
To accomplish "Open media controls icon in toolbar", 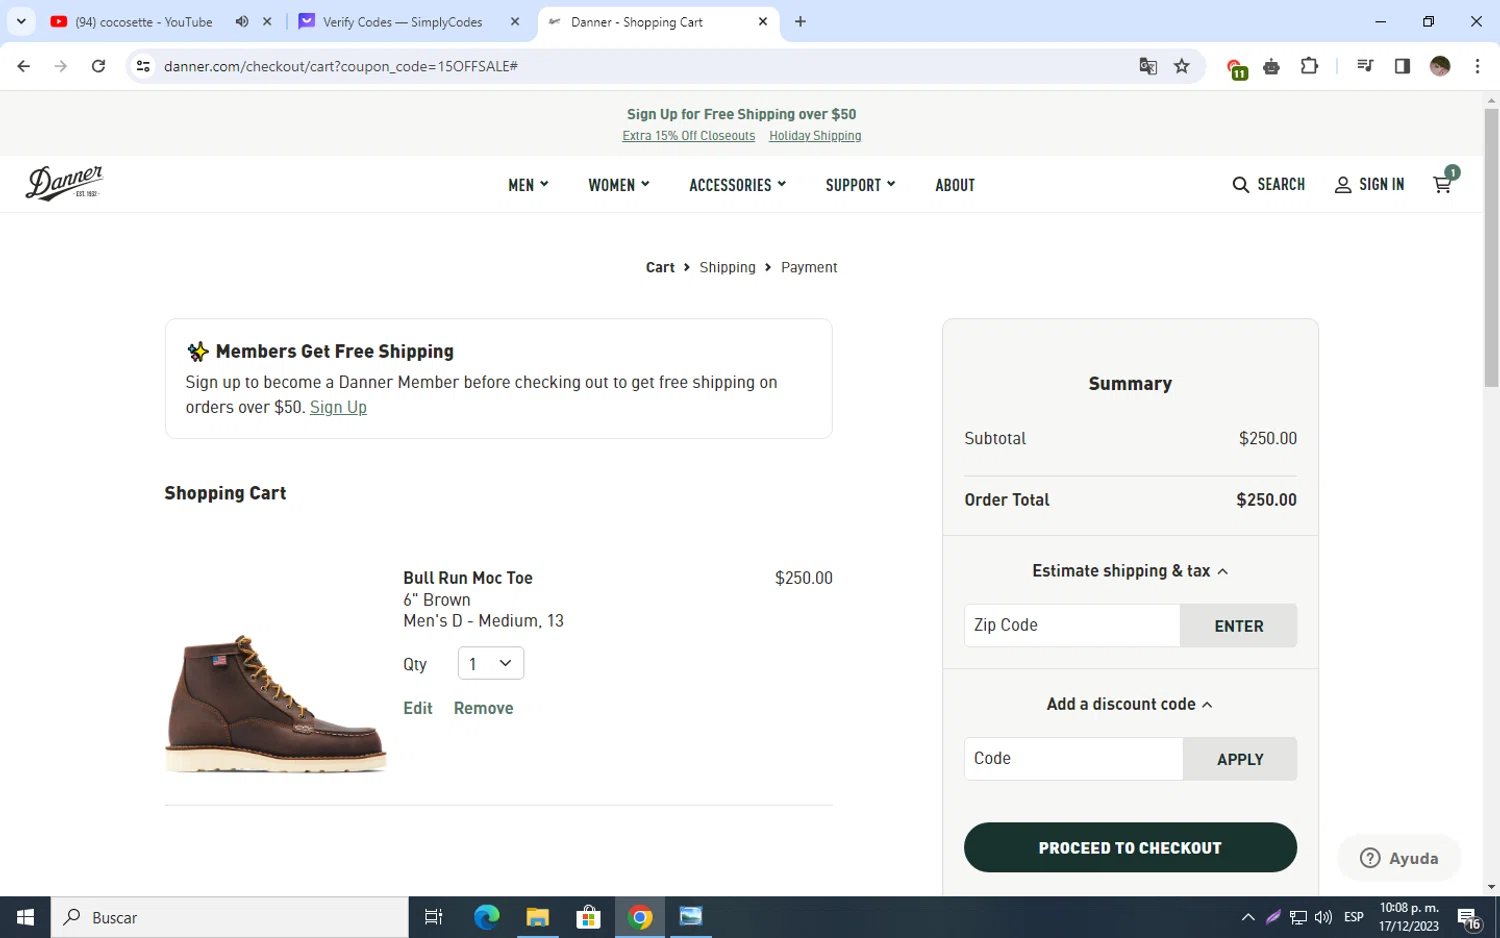I will [x=1365, y=66].
